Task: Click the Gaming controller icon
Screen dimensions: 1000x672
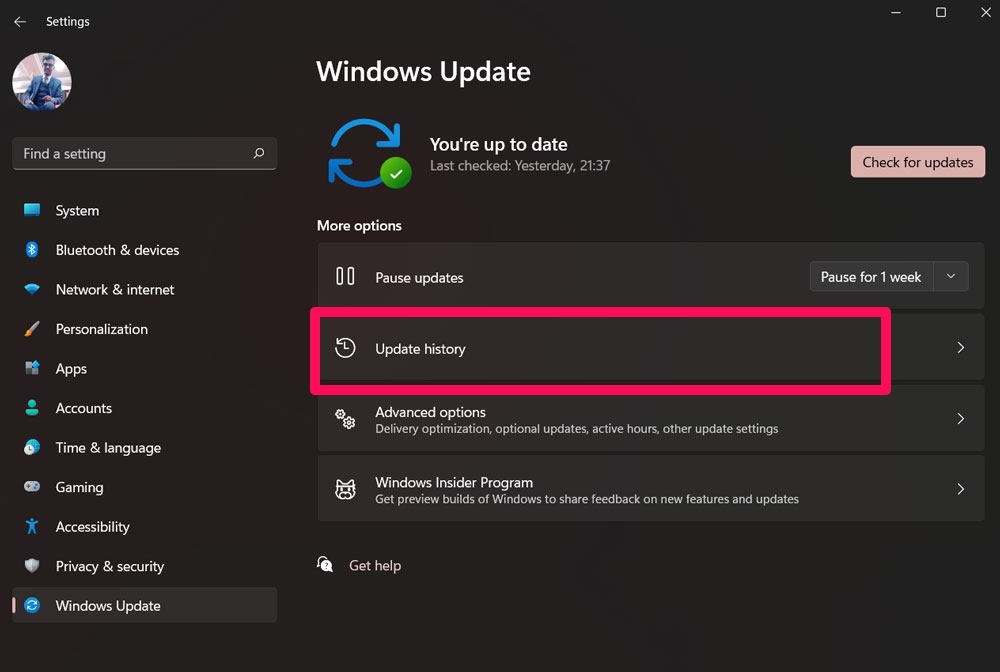Action: [32, 487]
